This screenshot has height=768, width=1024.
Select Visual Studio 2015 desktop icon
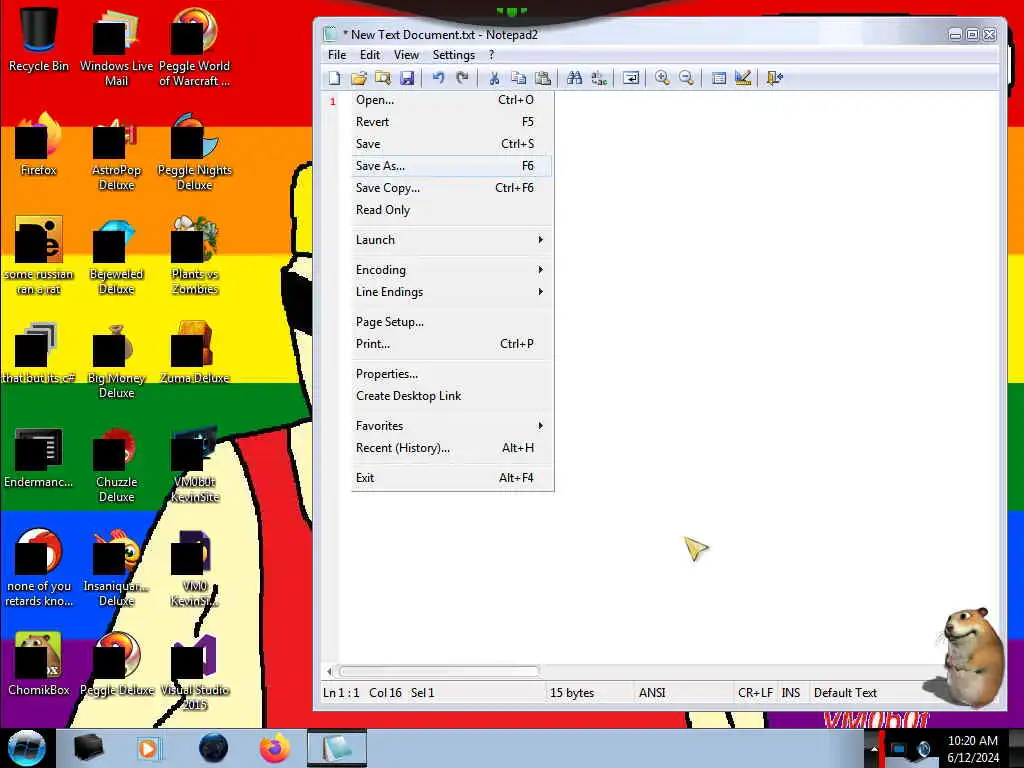pos(195,673)
